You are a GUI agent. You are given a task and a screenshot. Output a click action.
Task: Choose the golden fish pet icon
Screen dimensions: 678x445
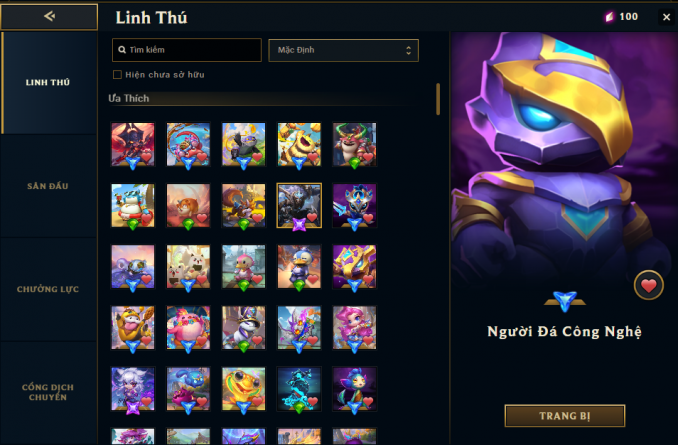click(x=243, y=389)
